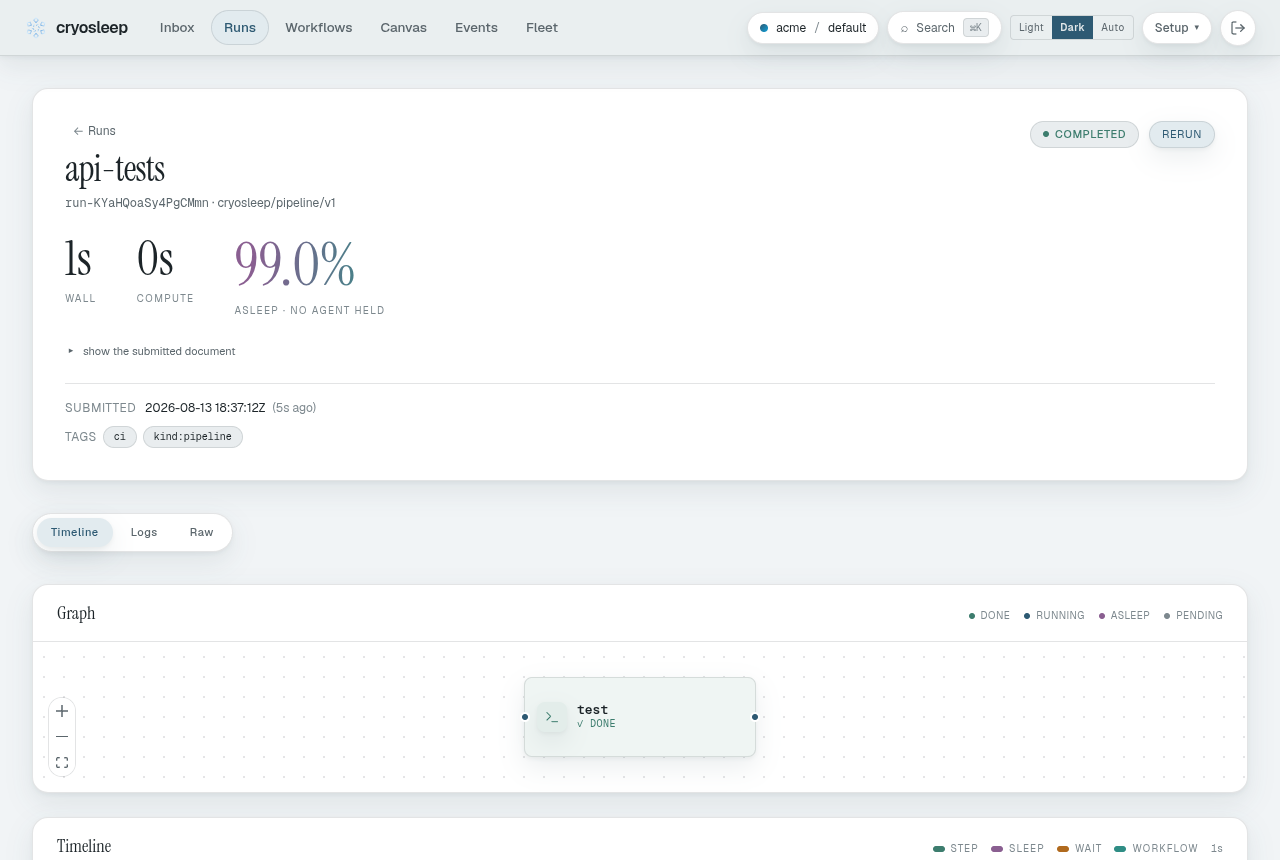1280x860 pixels.
Task: Switch theme to Auto
Action: (x=1113, y=28)
